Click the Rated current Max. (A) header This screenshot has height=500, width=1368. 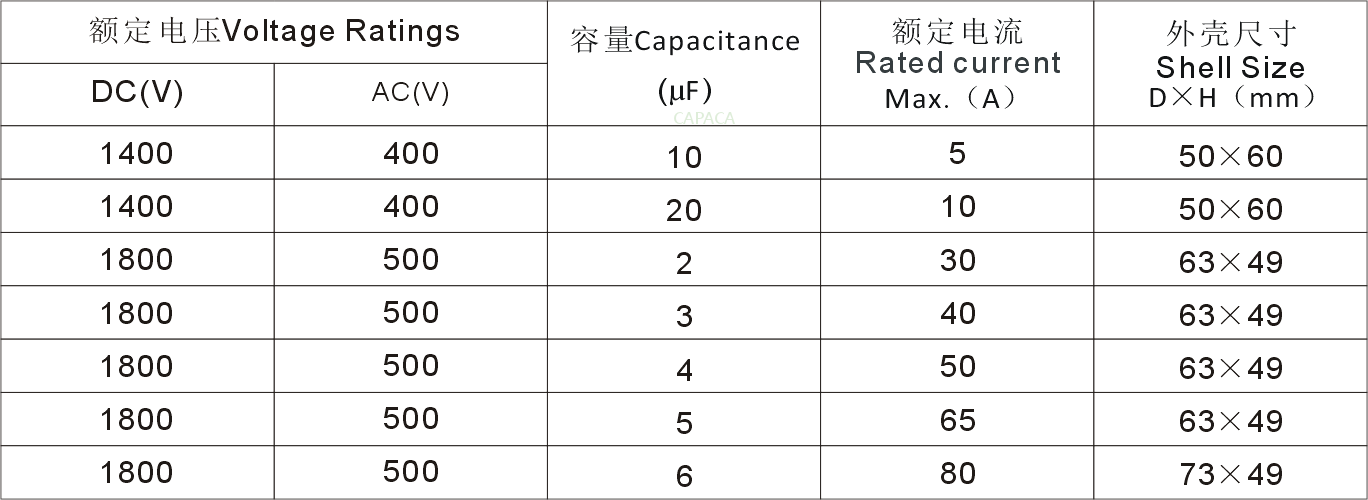957,64
